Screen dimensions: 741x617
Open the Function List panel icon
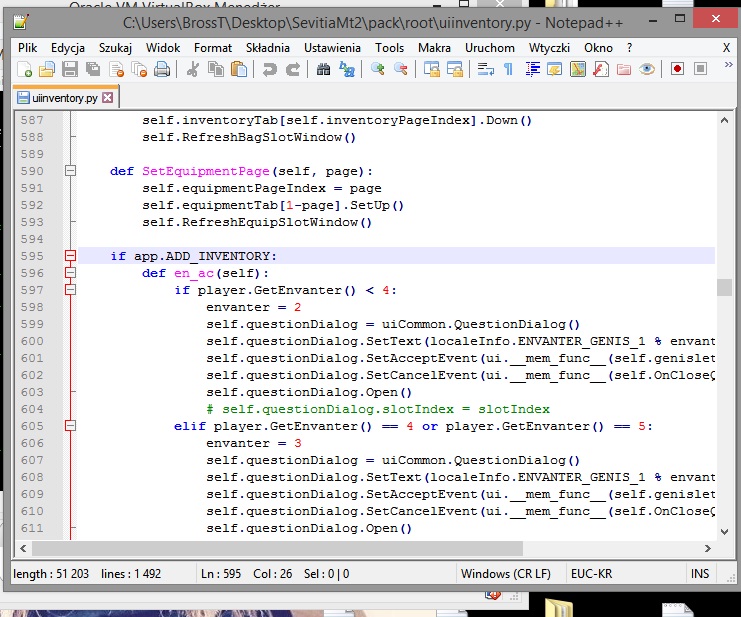pos(601,69)
